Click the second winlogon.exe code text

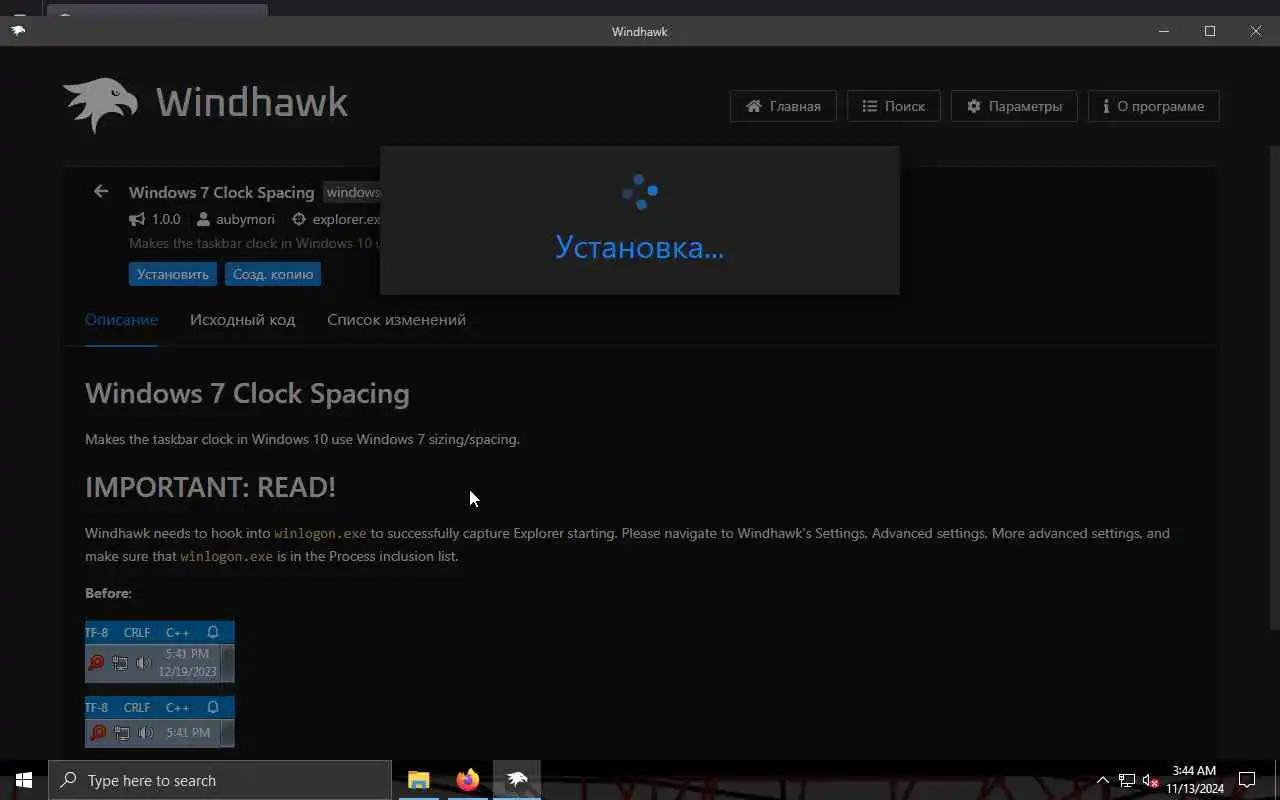tap(226, 556)
